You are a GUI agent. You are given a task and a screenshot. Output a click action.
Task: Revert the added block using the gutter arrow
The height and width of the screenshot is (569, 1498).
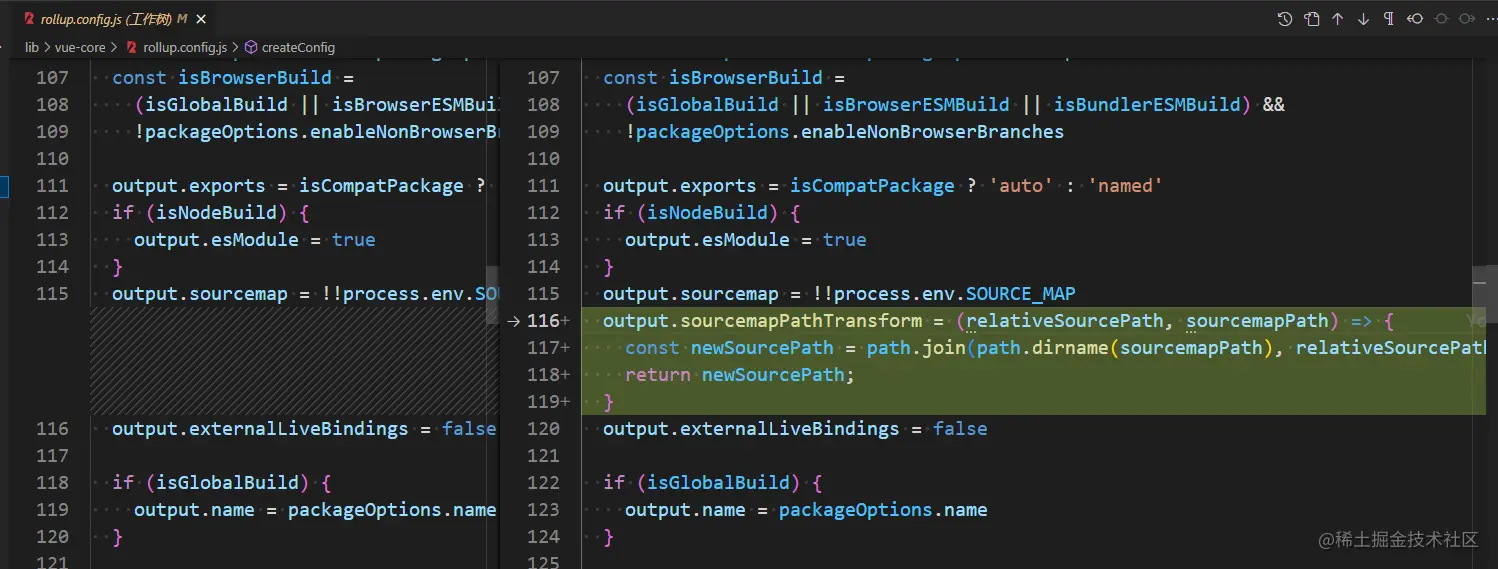[x=514, y=321]
